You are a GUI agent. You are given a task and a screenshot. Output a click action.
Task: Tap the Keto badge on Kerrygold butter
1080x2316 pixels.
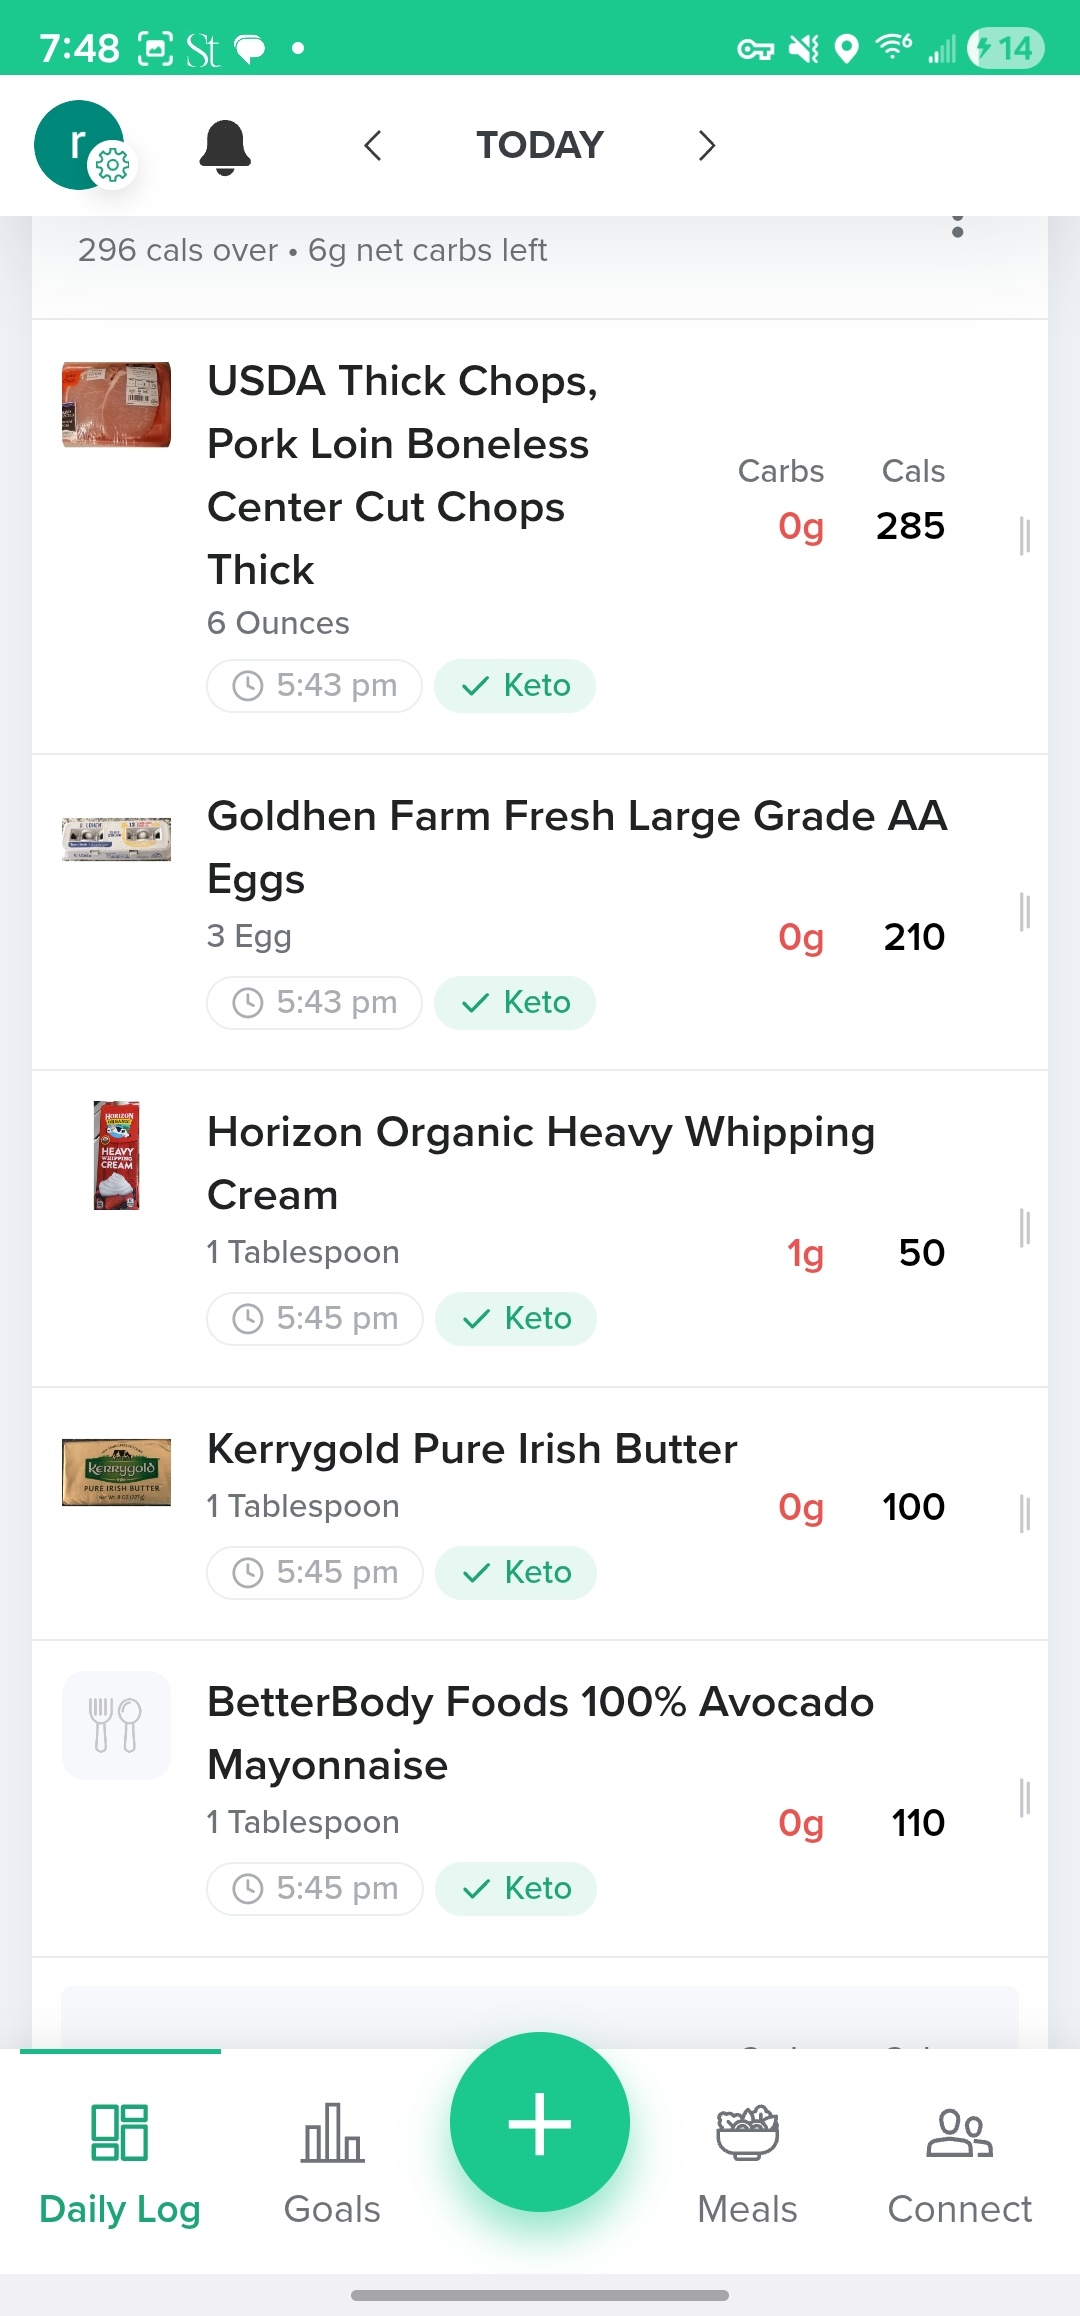[516, 1573]
